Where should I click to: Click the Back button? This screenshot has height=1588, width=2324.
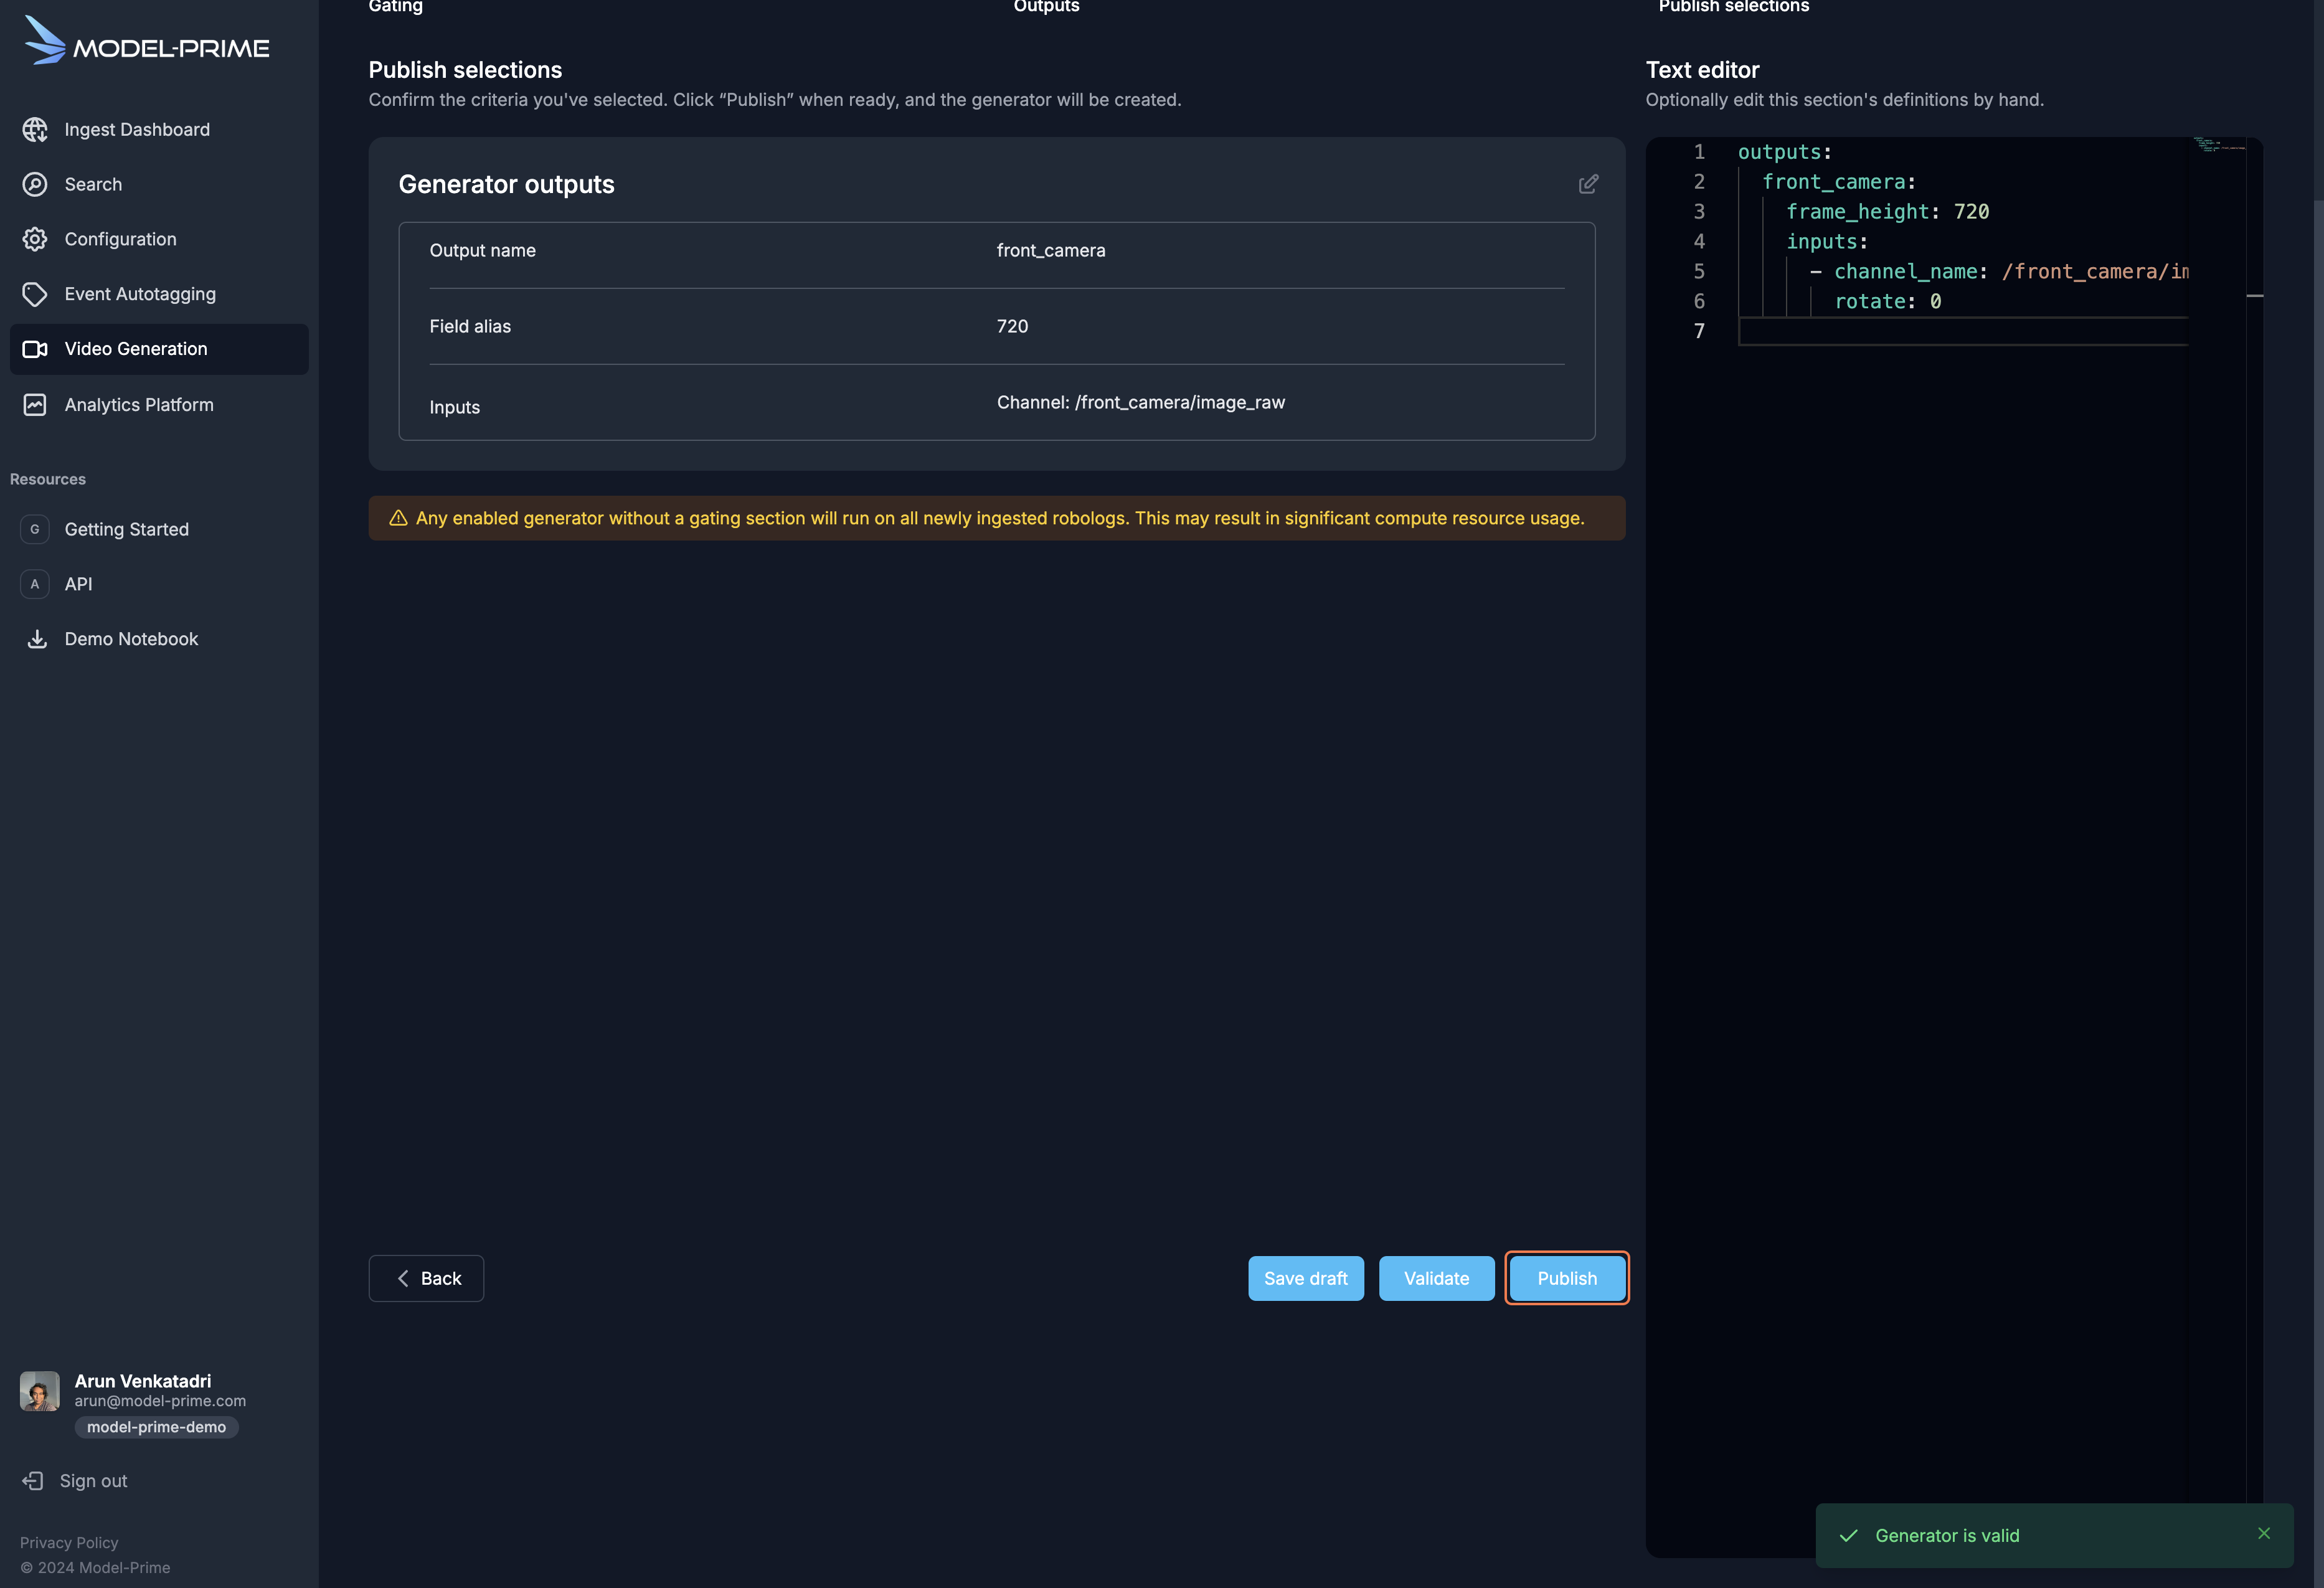click(426, 1278)
